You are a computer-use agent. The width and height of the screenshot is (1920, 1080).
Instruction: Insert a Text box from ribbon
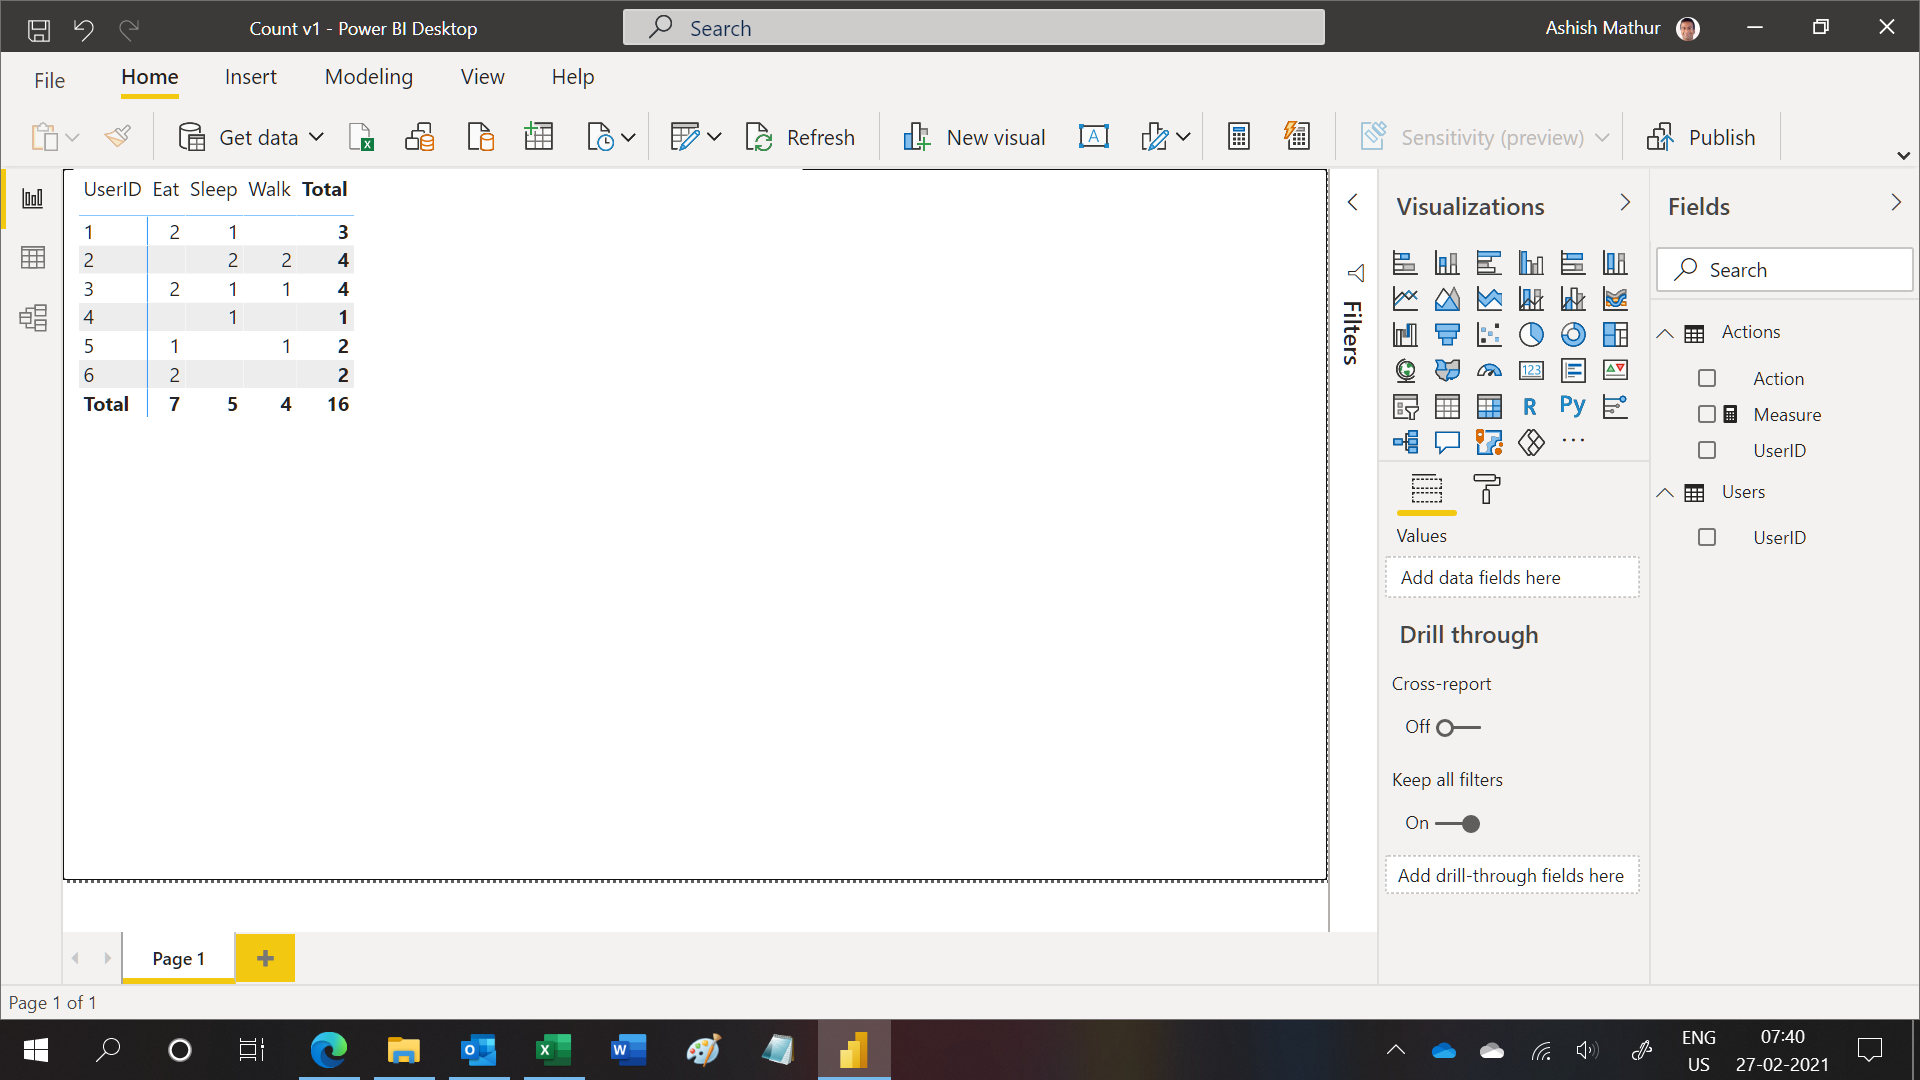point(1094,137)
